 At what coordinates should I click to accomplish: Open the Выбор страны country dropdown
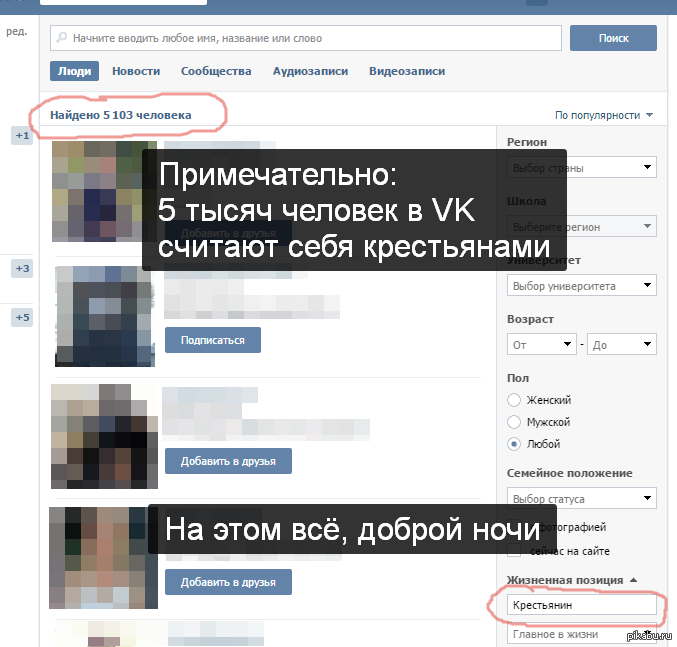582,167
